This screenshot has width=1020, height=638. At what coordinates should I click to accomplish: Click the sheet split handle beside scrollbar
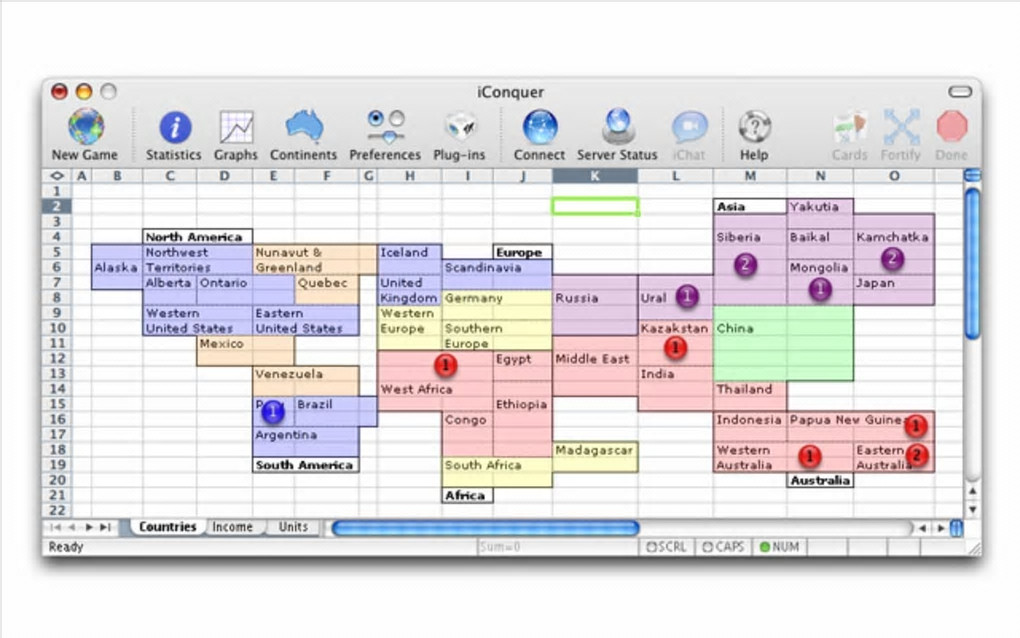[x=956, y=528]
